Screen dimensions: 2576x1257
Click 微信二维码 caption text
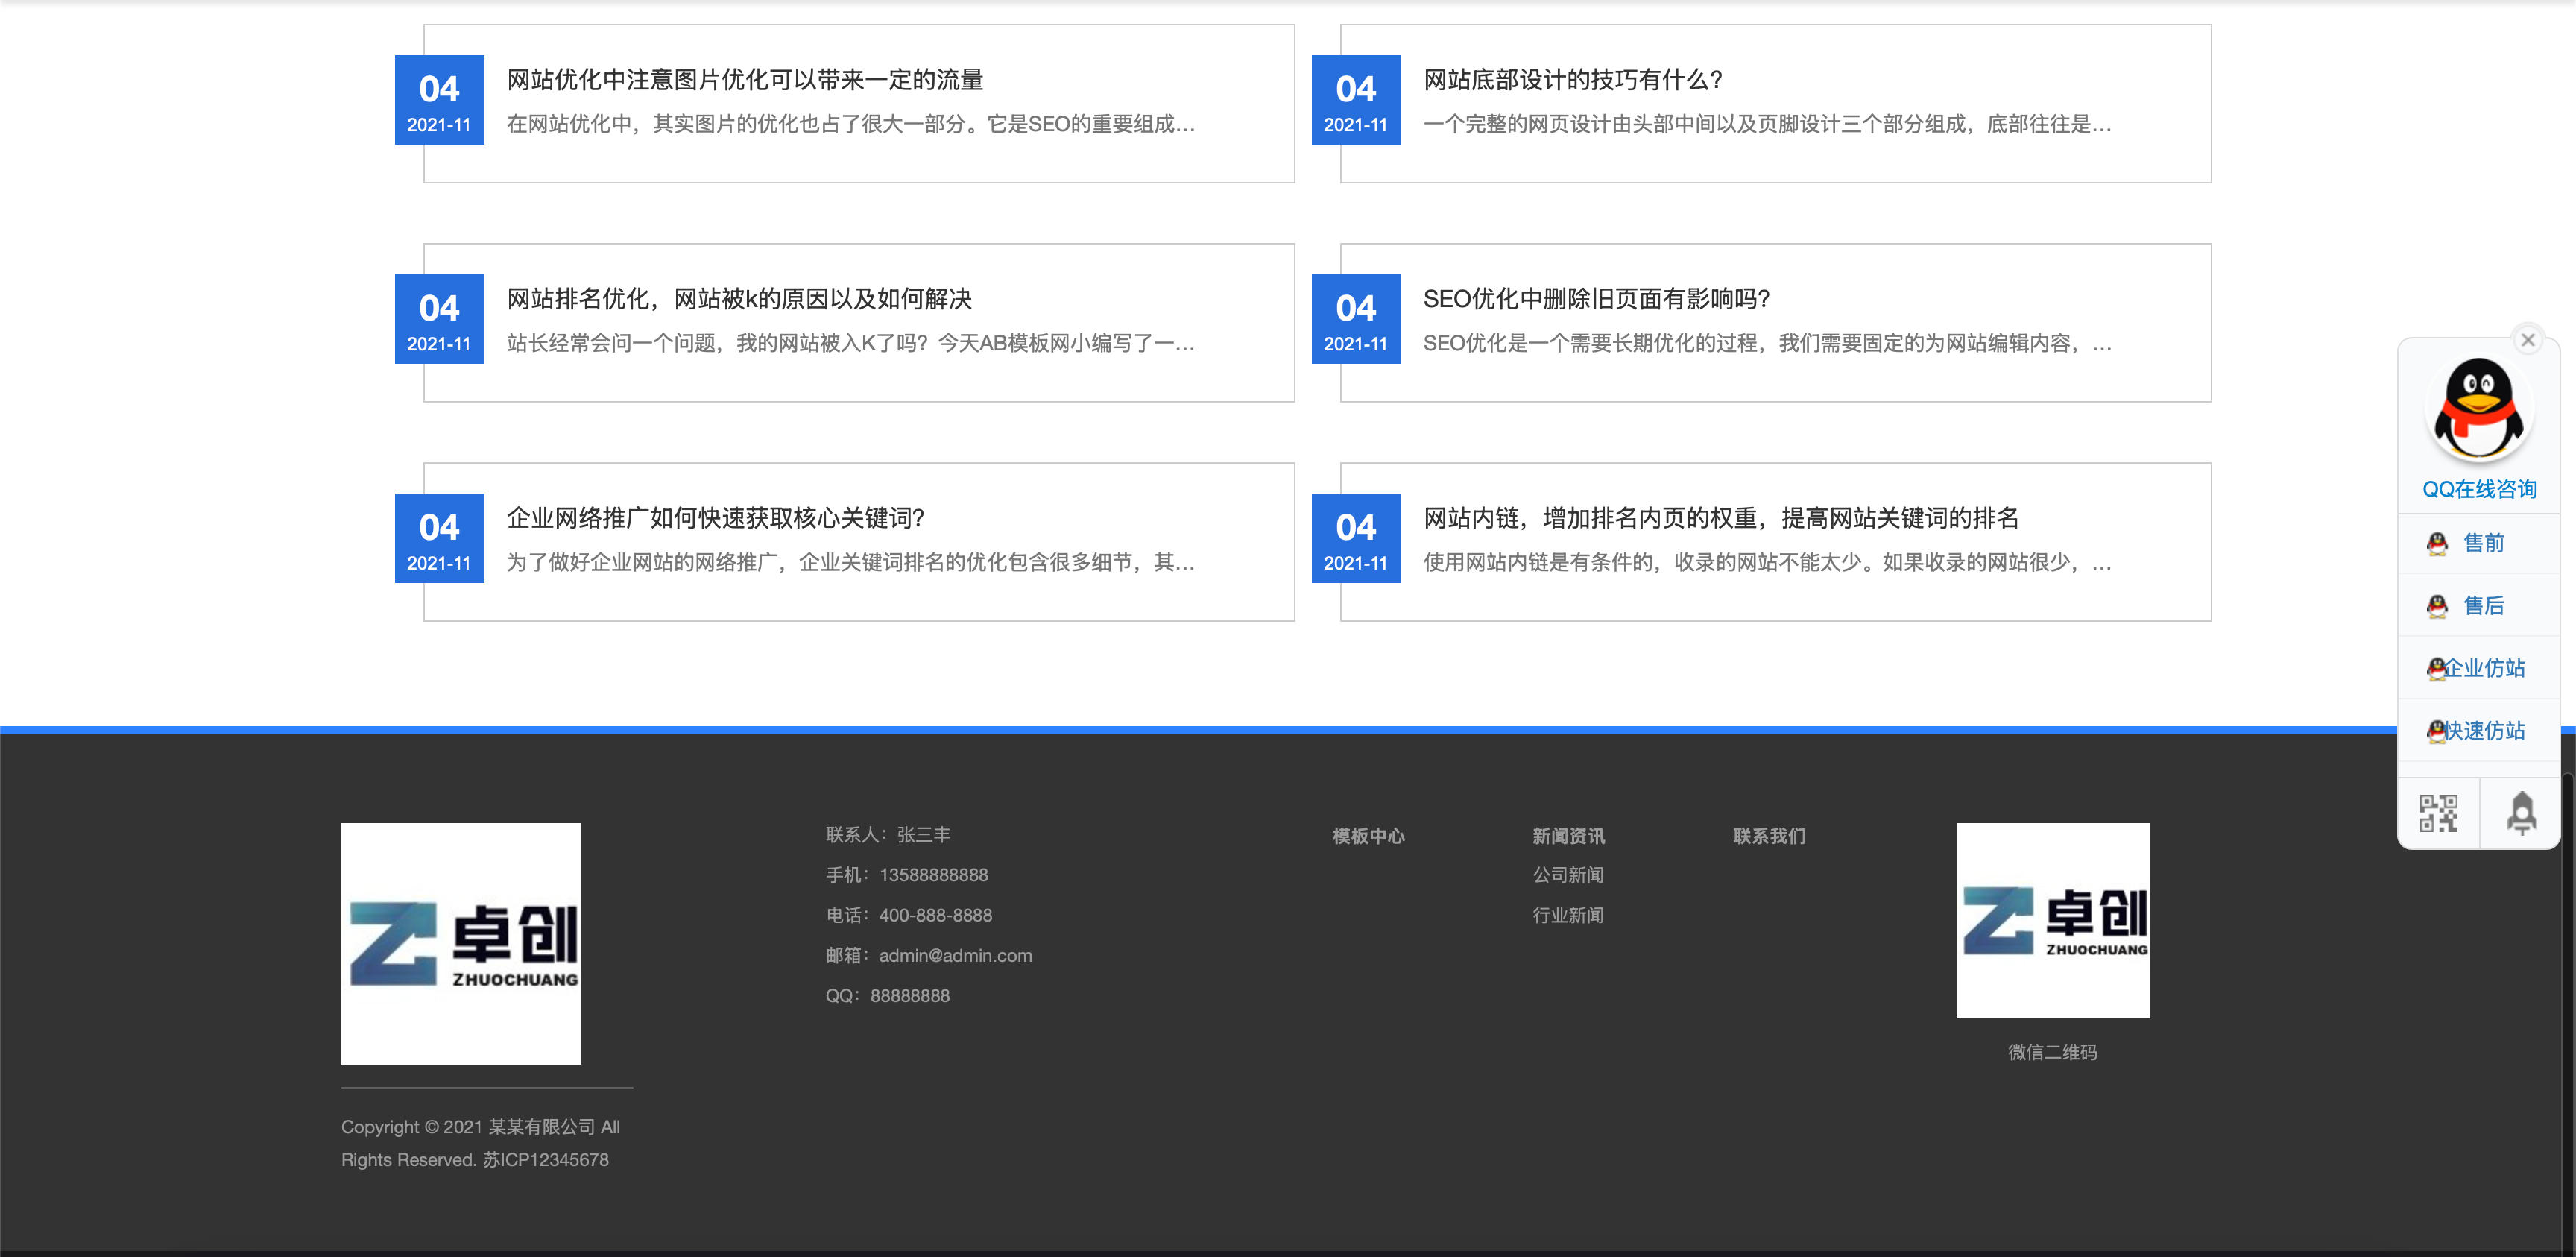coord(2052,1052)
